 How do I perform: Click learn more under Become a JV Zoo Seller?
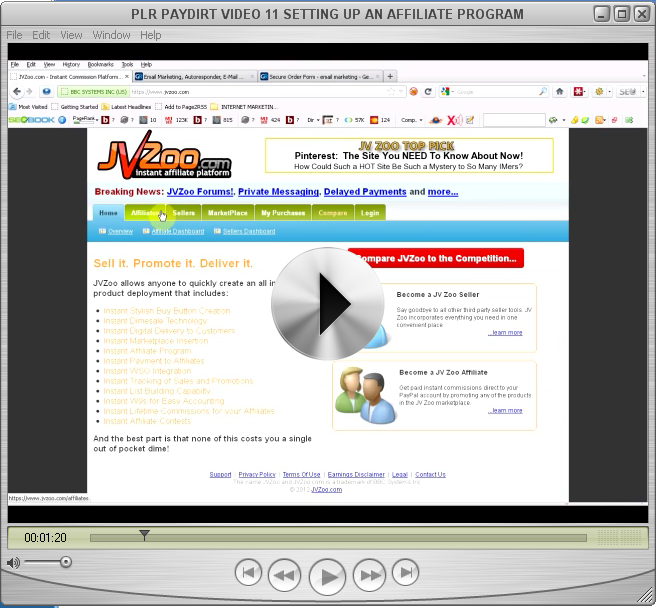pyautogui.click(x=505, y=333)
